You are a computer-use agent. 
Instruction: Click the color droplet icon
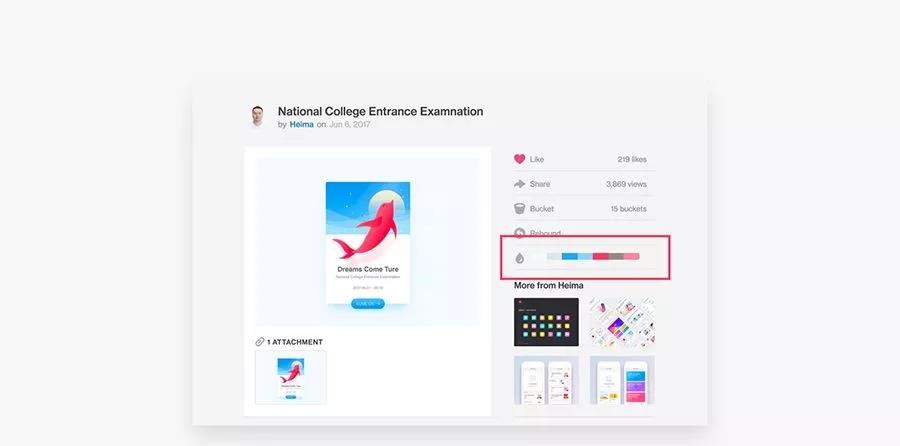tap(519, 258)
